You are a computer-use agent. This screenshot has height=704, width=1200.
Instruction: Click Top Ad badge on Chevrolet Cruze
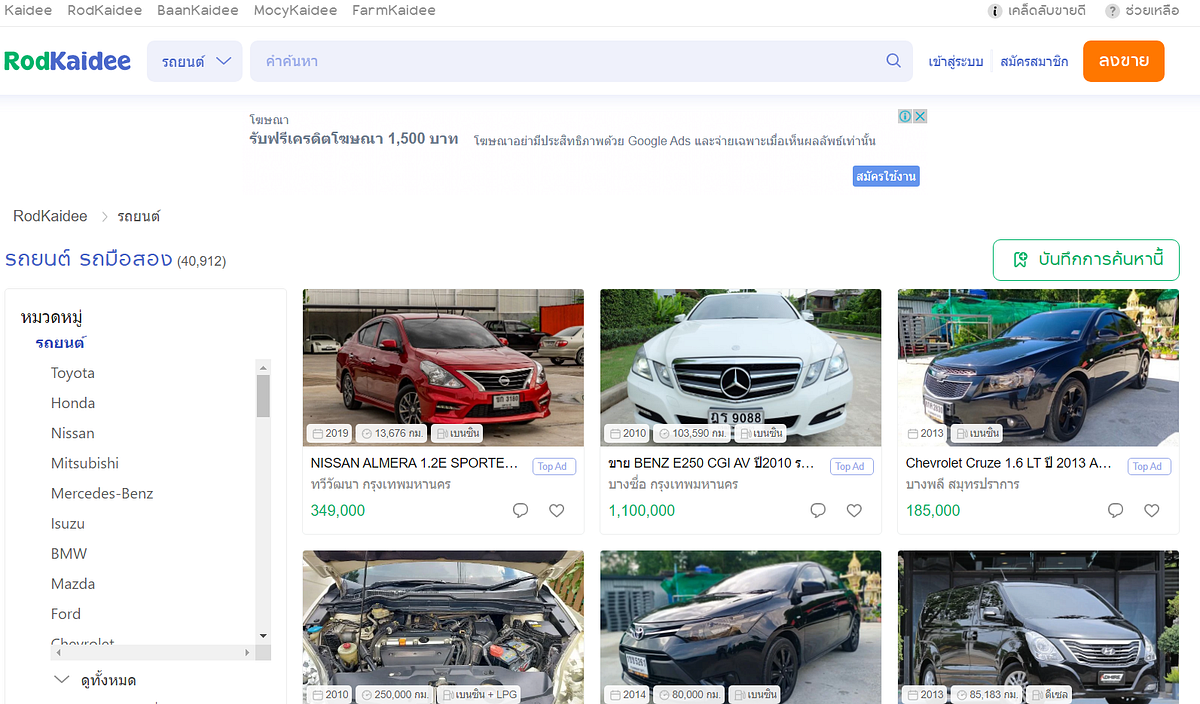point(1148,466)
